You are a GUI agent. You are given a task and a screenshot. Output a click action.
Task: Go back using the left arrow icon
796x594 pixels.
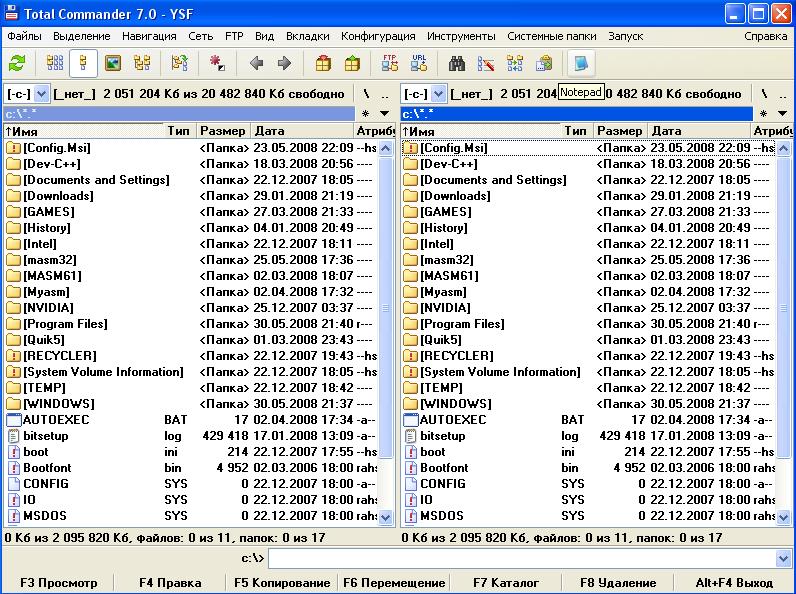256,63
